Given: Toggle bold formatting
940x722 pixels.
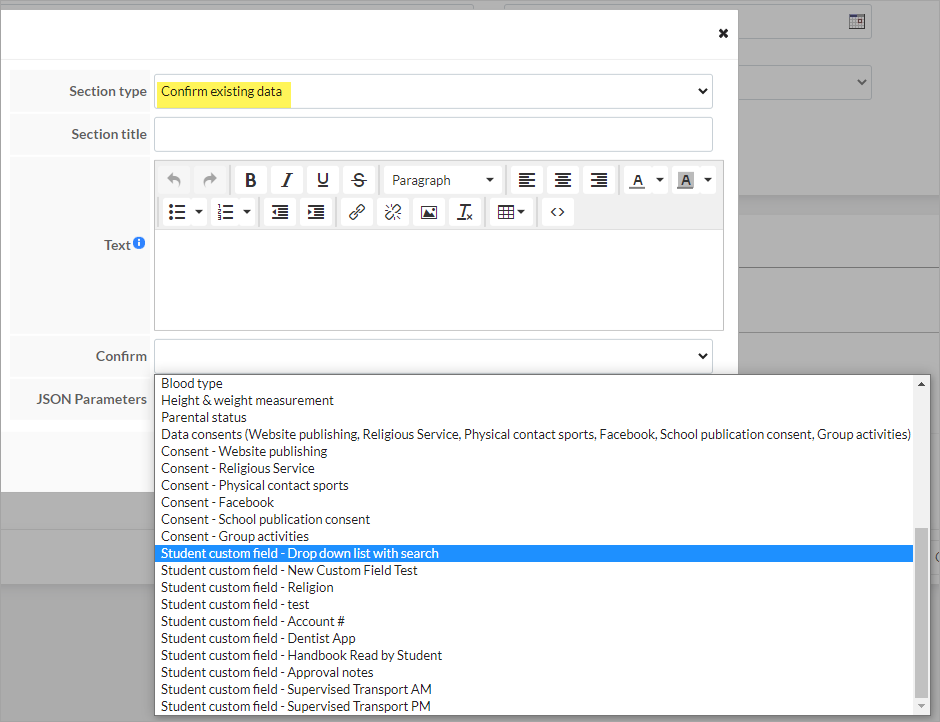Looking at the screenshot, I should [x=251, y=180].
